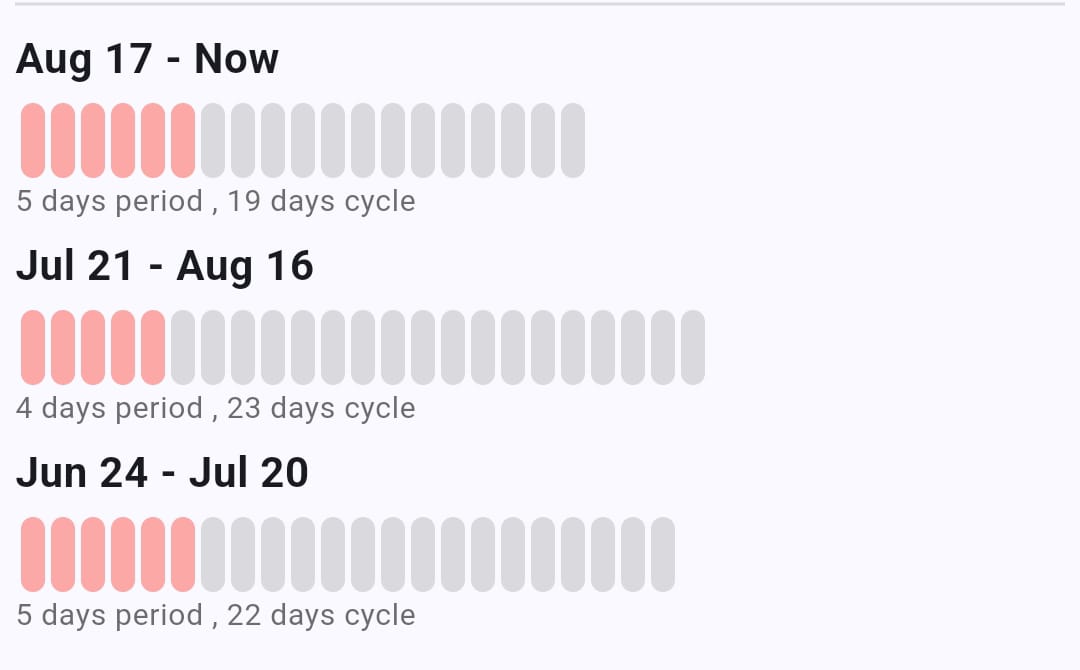Click last gray day bar in Aug 17 cycle

coord(573,140)
